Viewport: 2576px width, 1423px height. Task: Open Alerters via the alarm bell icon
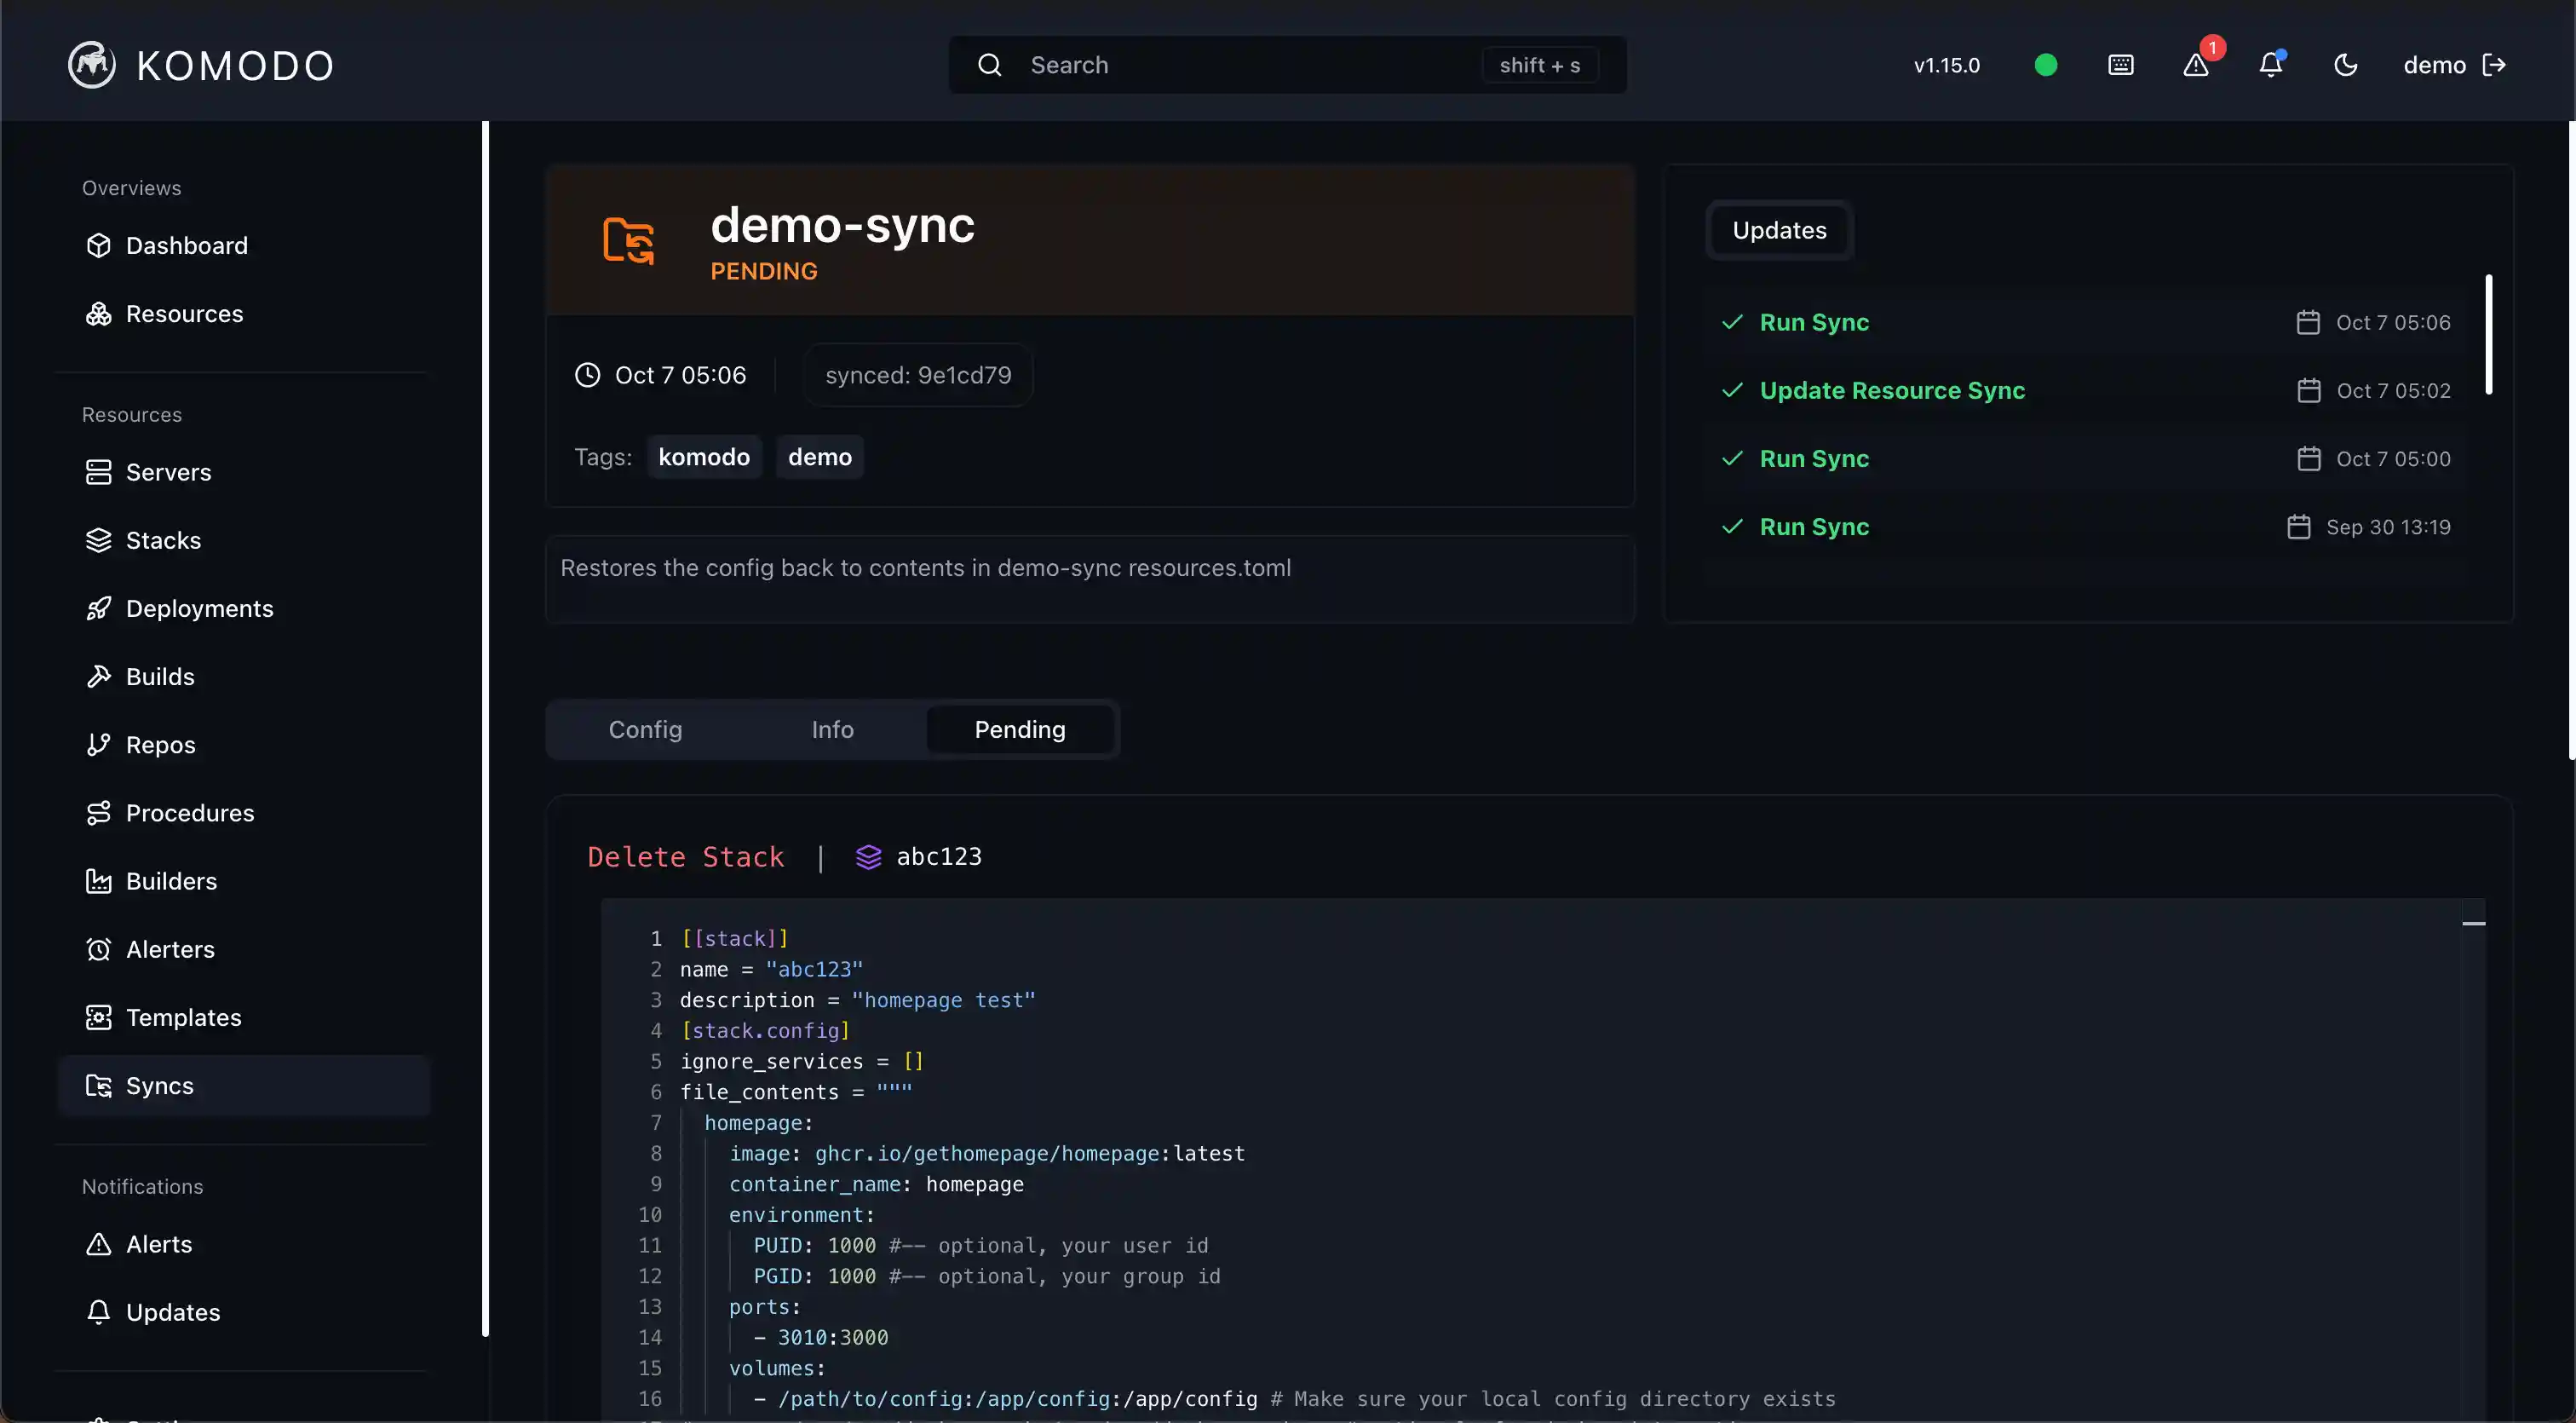(x=99, y=949)
